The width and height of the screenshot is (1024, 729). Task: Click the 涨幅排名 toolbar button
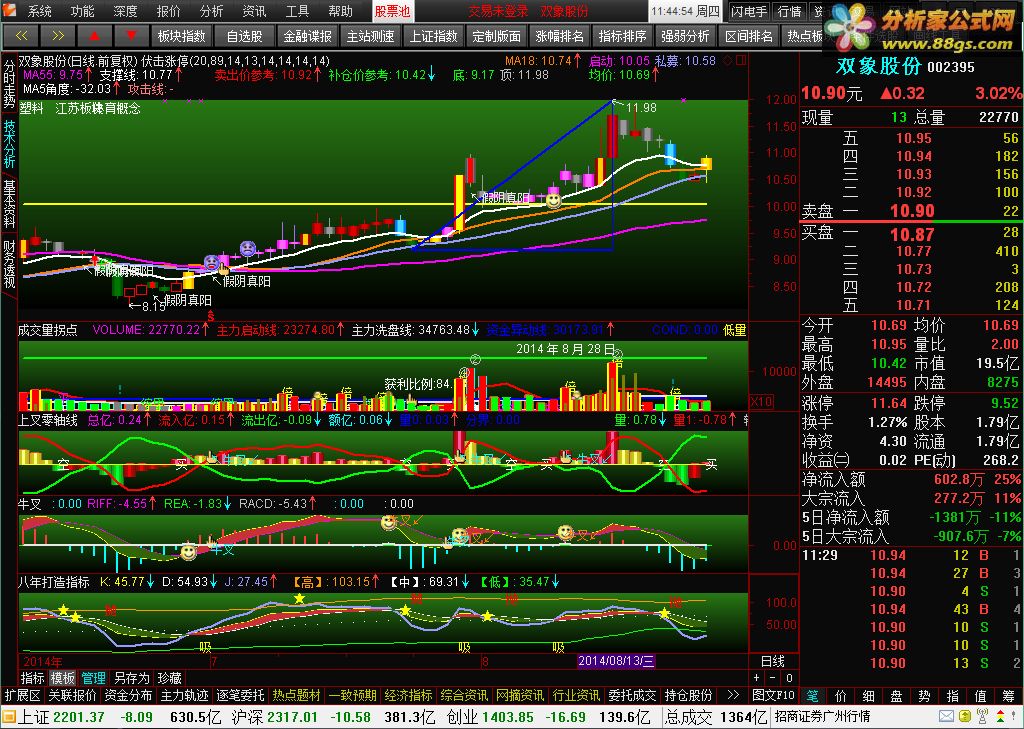[560, 36]
